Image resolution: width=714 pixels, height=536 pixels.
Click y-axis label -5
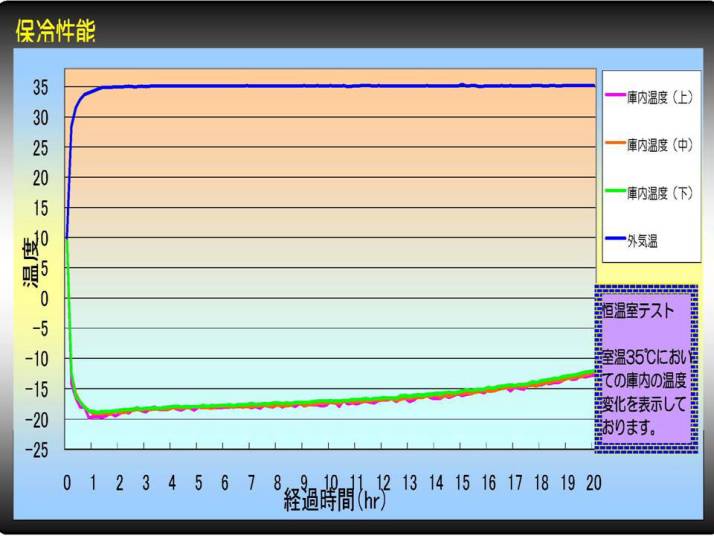[40, 329]
